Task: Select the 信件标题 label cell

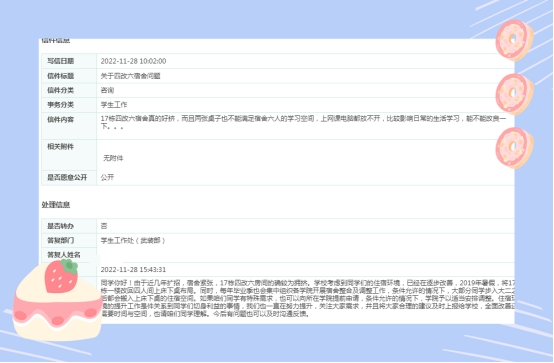Action: [69, 76]
